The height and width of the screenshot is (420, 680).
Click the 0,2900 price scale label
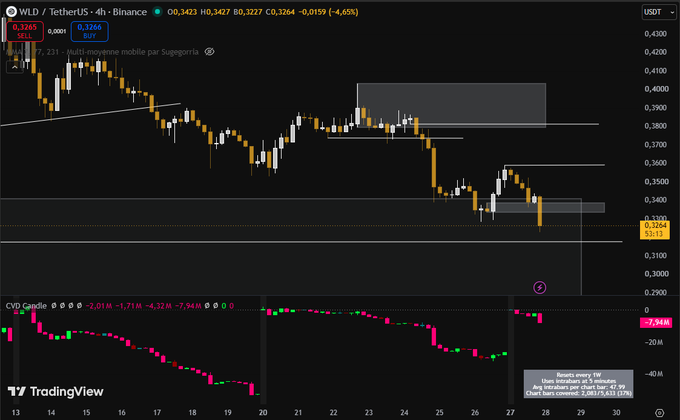pyautogui.click(x=655, y=292)
